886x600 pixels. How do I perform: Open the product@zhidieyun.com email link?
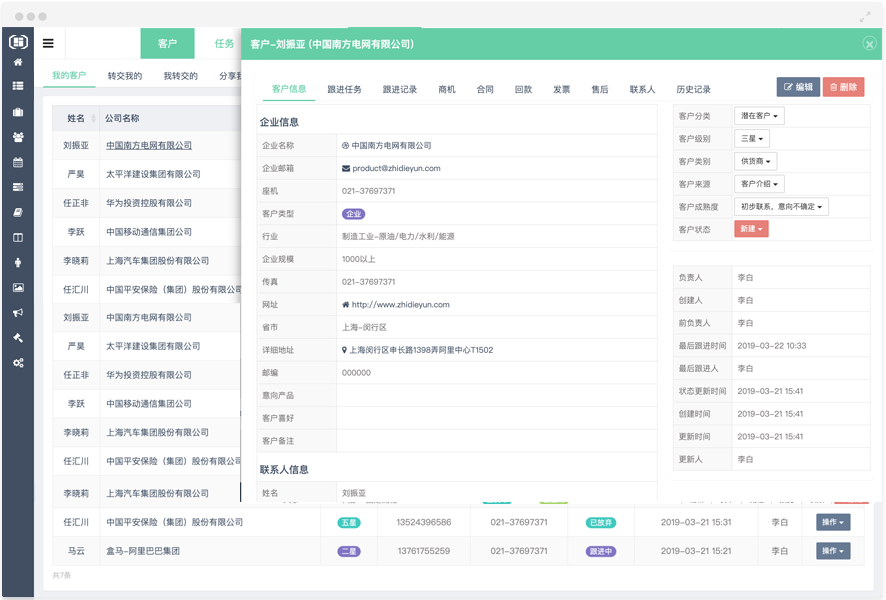pyautogui.click(x=396, y=168)
